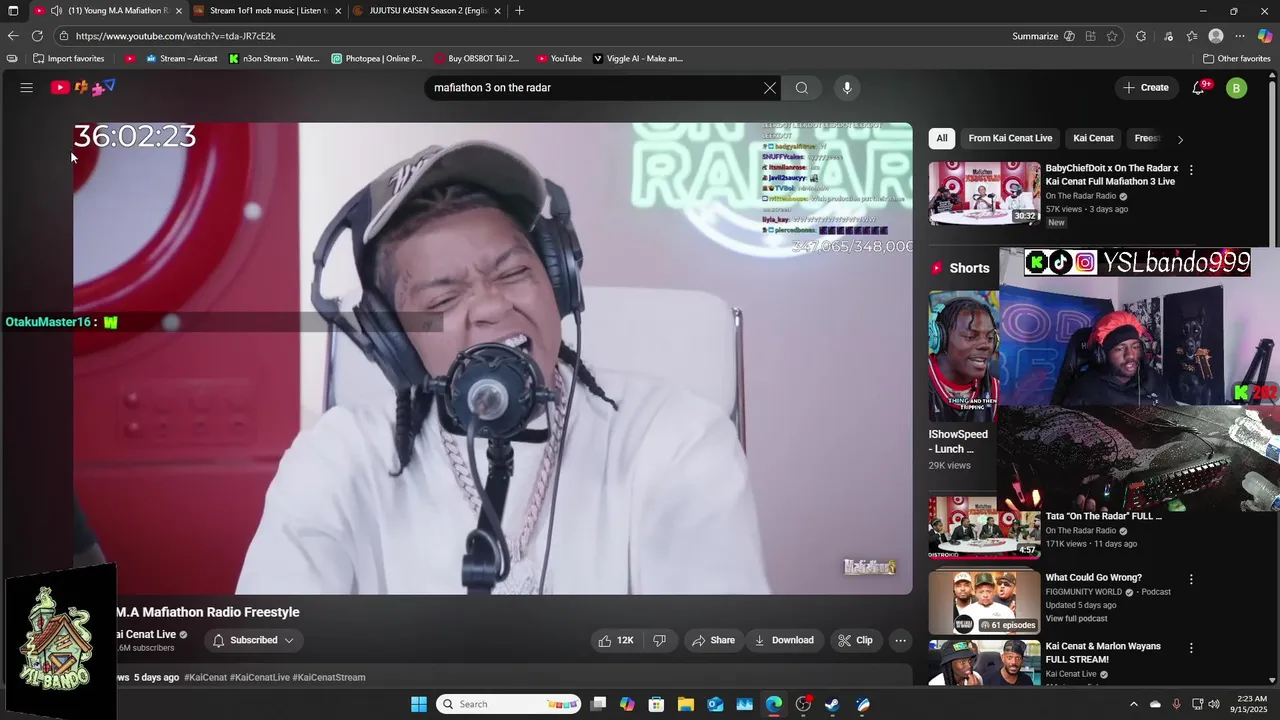The height and width of the screenshot is (720, 1280).
Task: Open the Viggle AI bookmark
Action: [638, 59]
